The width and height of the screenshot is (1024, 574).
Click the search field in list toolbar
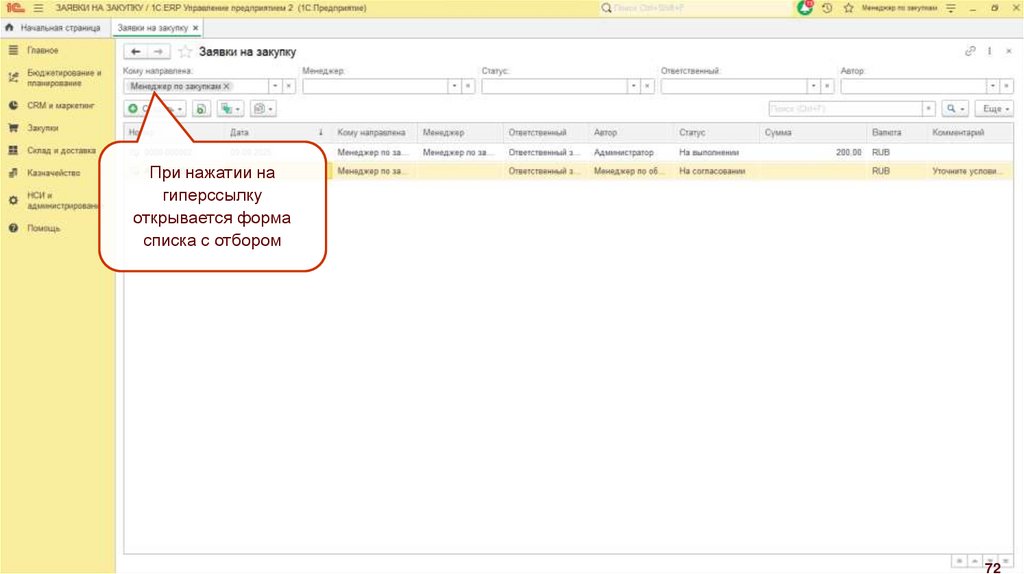point(845,108)
